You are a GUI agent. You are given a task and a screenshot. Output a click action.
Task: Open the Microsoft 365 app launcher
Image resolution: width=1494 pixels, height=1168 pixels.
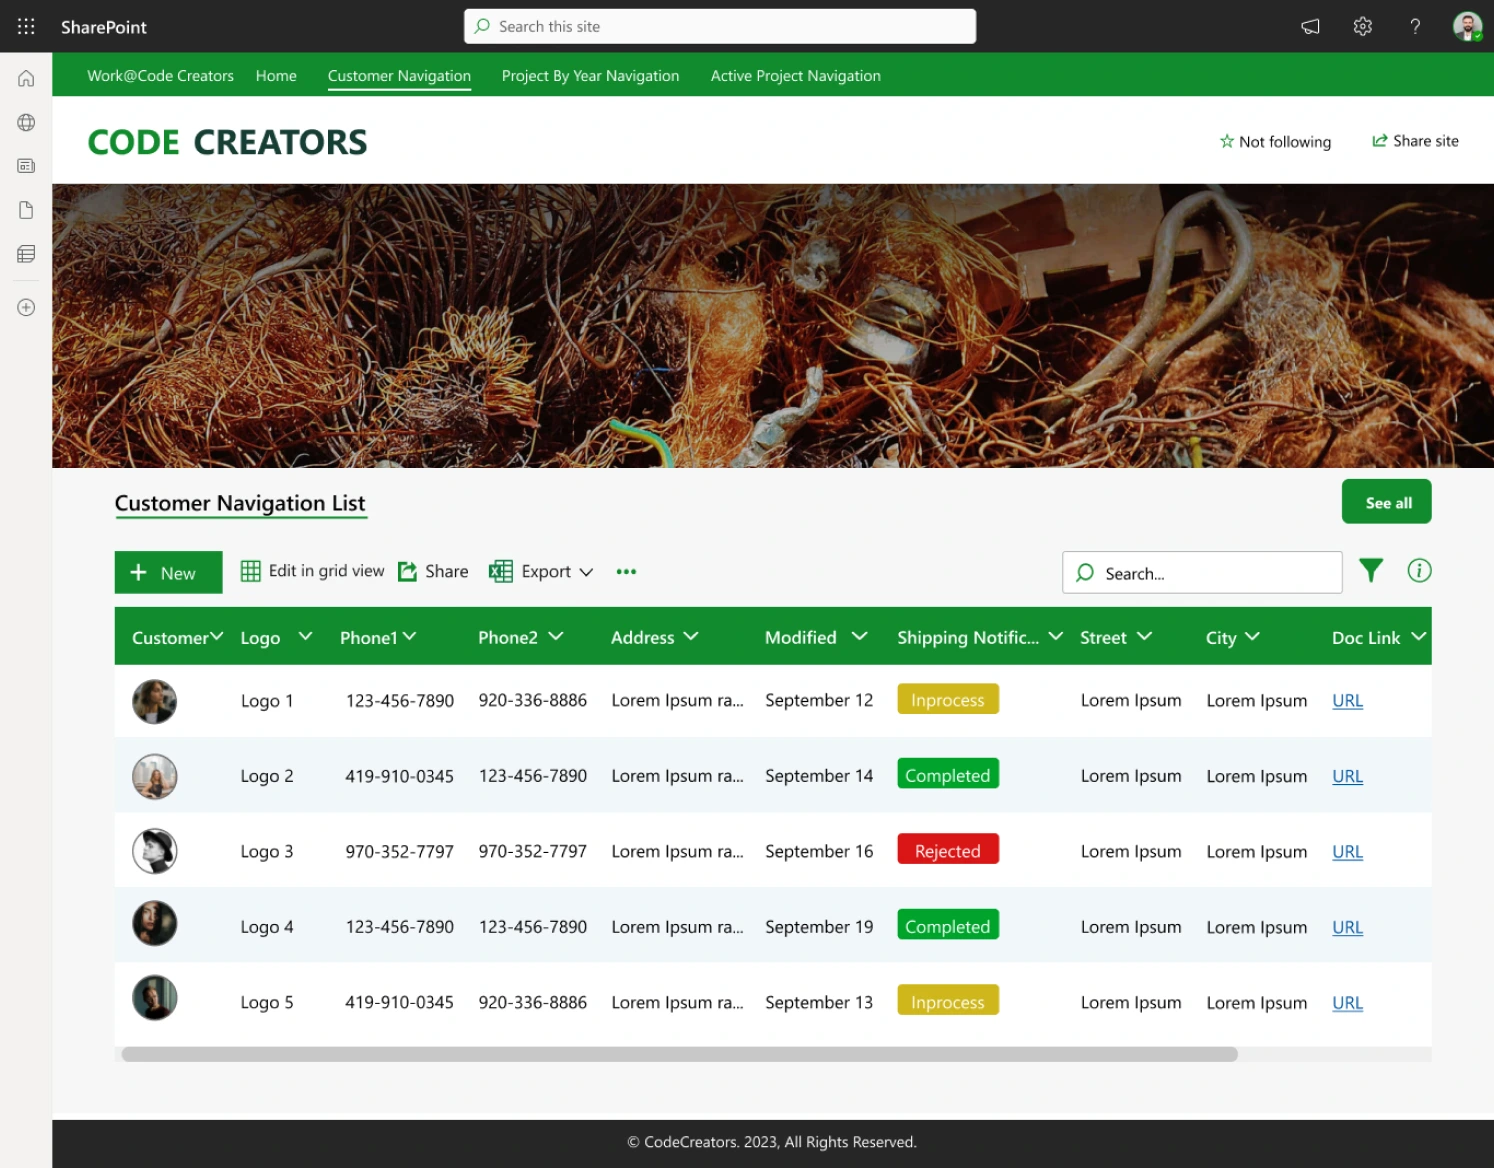(25, 26)
